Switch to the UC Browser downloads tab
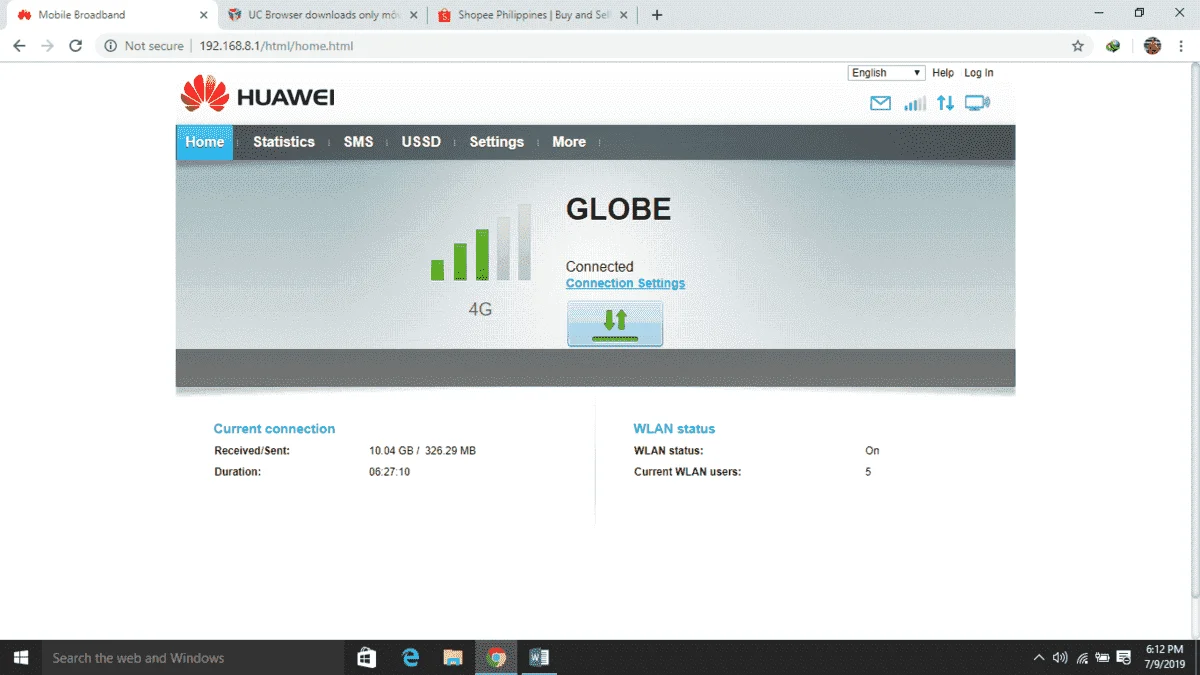Screen dimensions: 1200x675 323,15
